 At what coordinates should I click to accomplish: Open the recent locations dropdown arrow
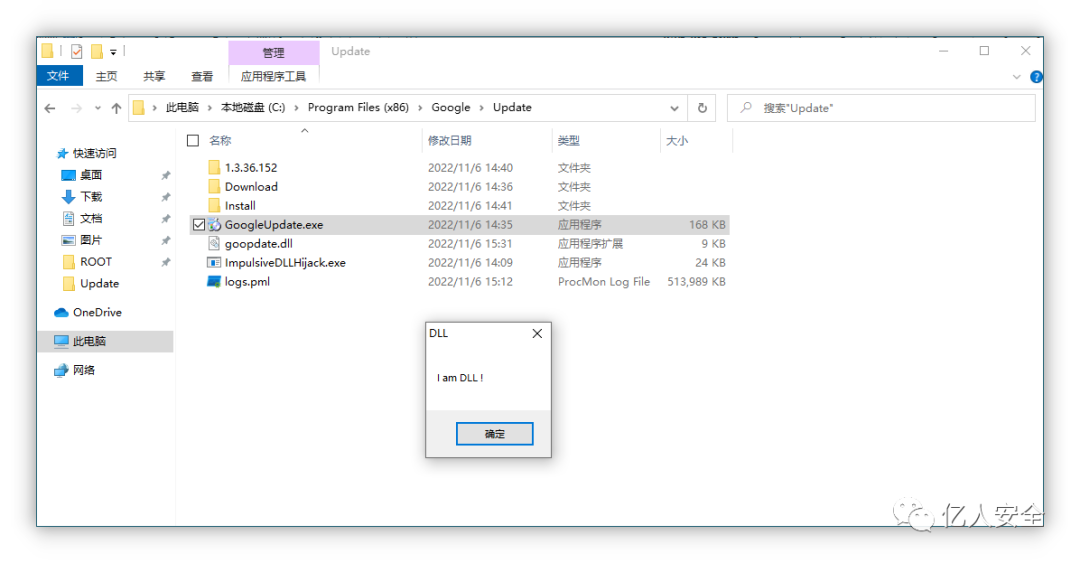(98, 108)
